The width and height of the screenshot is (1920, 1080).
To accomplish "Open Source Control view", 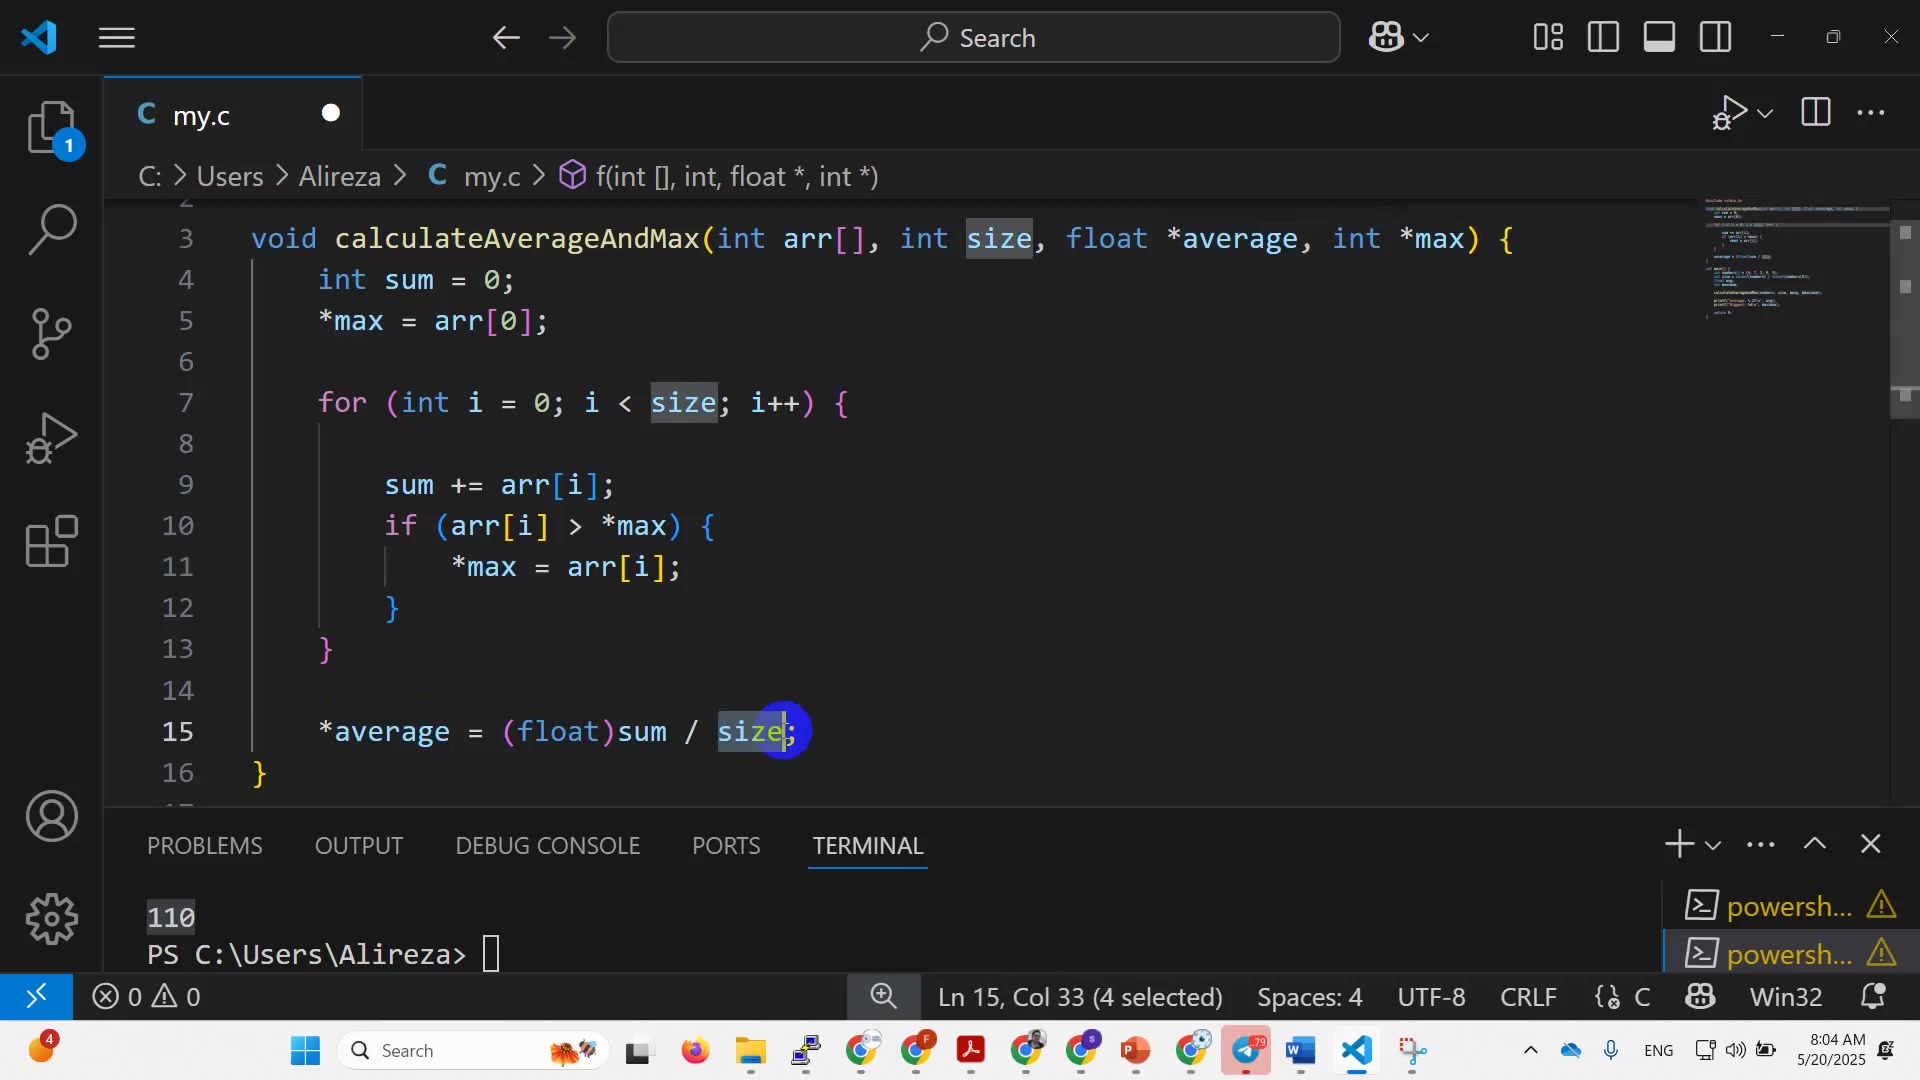I will 52,333.
